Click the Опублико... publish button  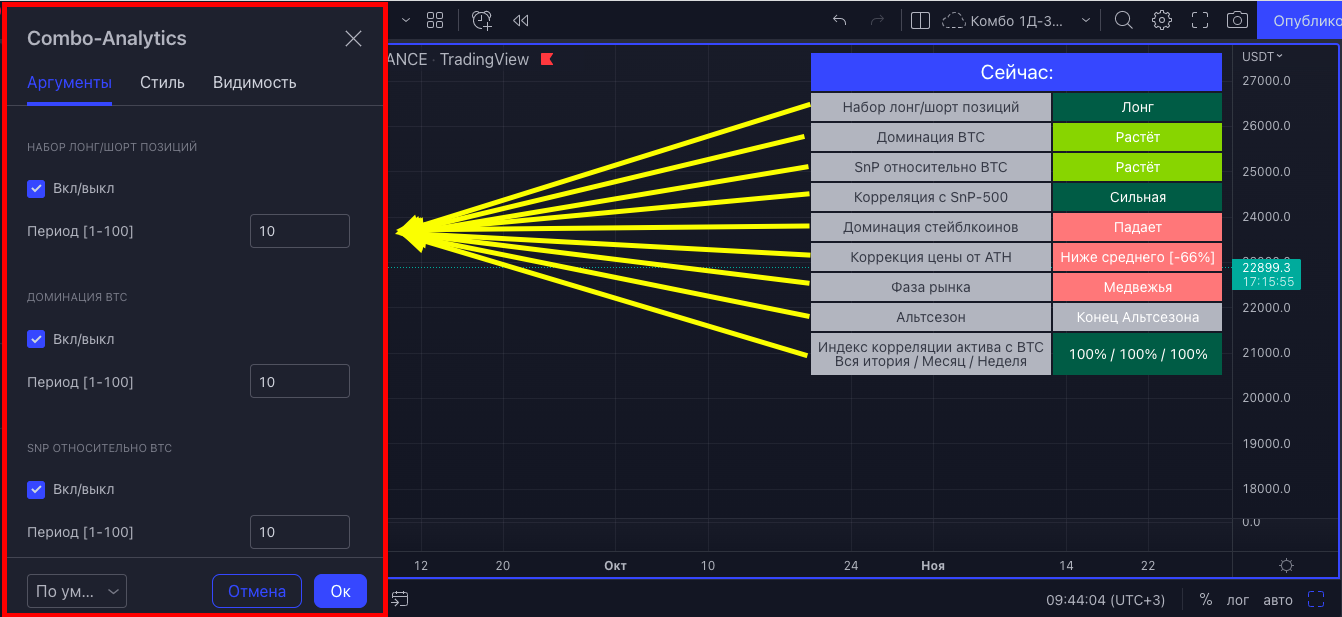(1299, 20)
